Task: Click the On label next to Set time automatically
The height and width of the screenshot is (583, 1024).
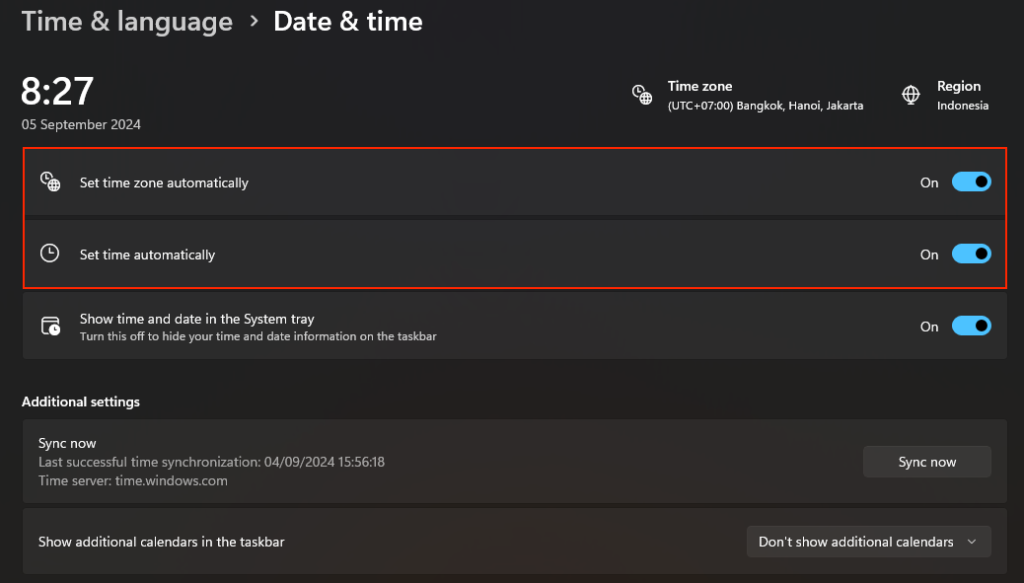Action: [x=928, y=254]
